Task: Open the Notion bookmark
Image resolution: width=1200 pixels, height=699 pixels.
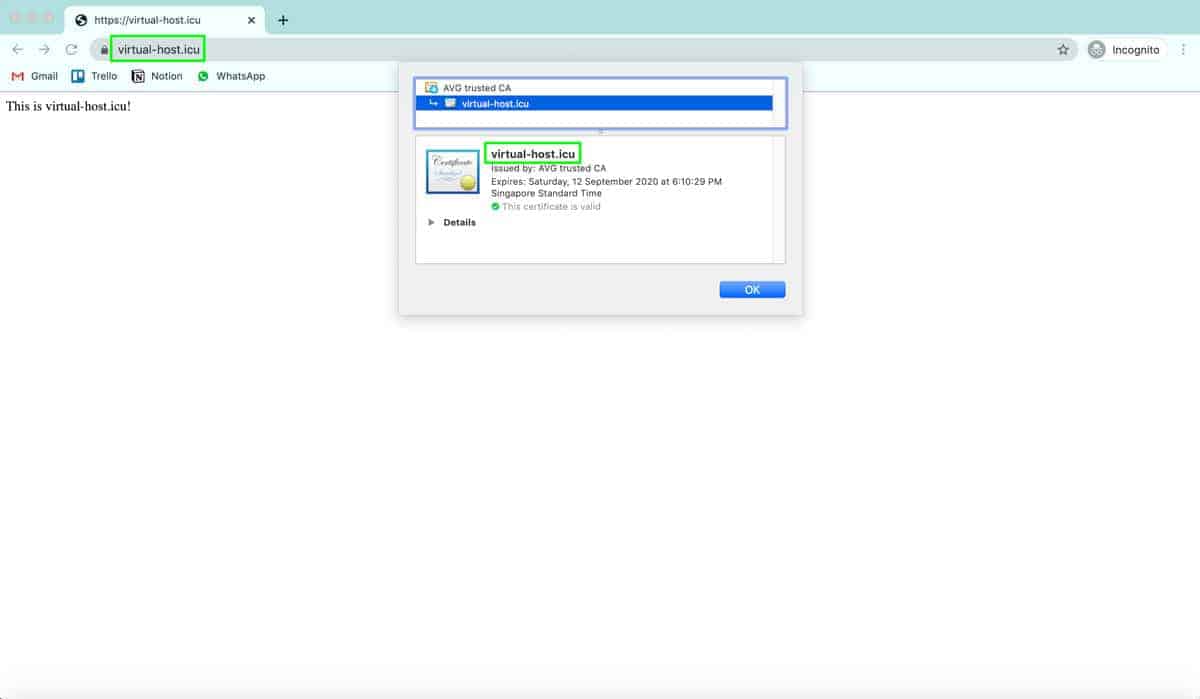Action: coord(156,75)
